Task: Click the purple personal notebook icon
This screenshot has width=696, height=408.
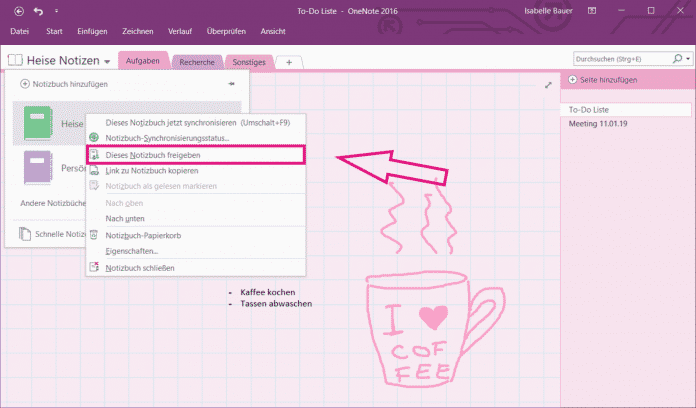Action: pyautogui.click(x=38, y=168)
